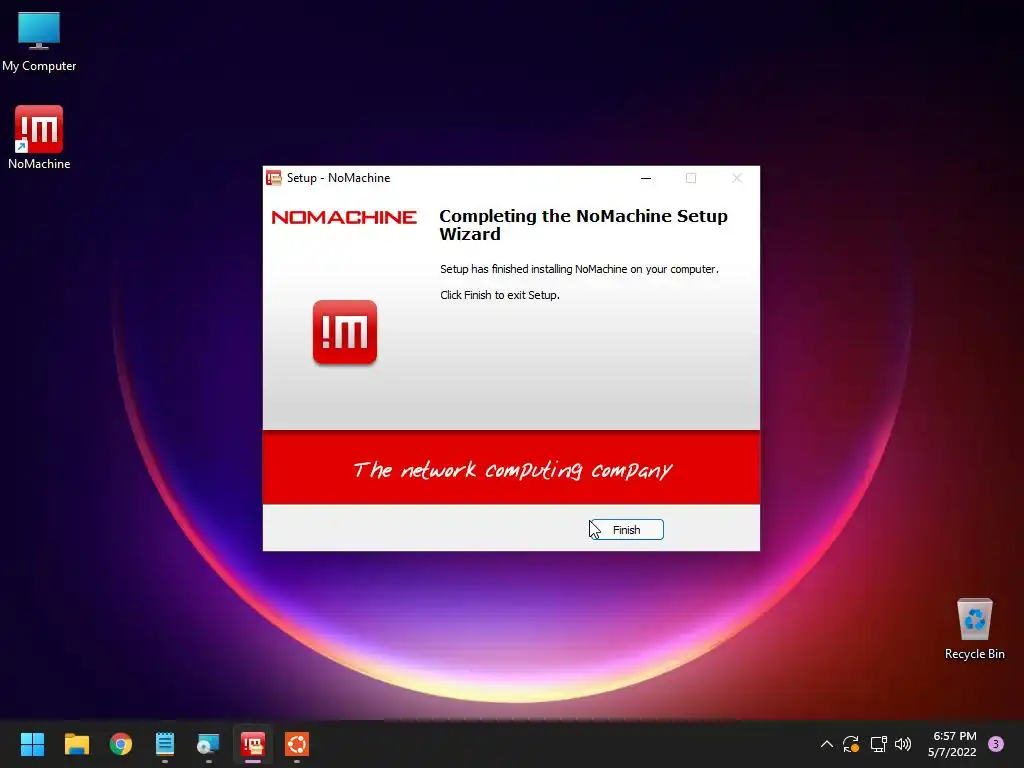Open the sync status tray icon
The height and width of the screenshot is (768, 1024).
pos(851,744)
